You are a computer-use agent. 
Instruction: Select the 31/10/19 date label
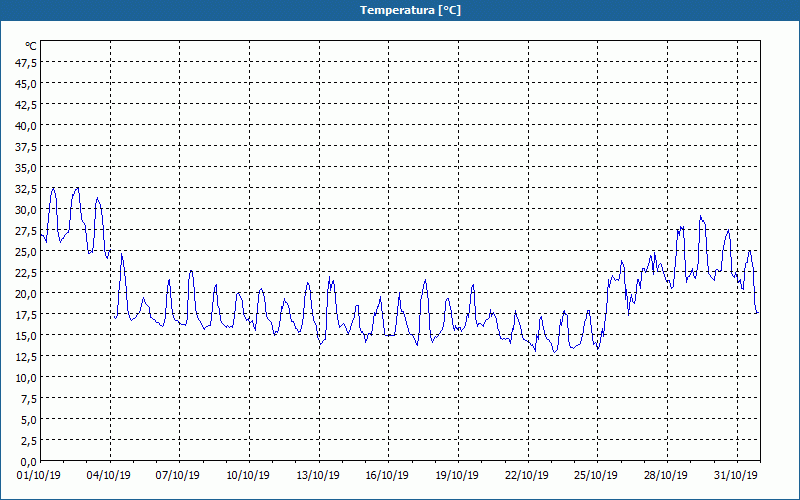pyautogui.click(x=736, y=475)
